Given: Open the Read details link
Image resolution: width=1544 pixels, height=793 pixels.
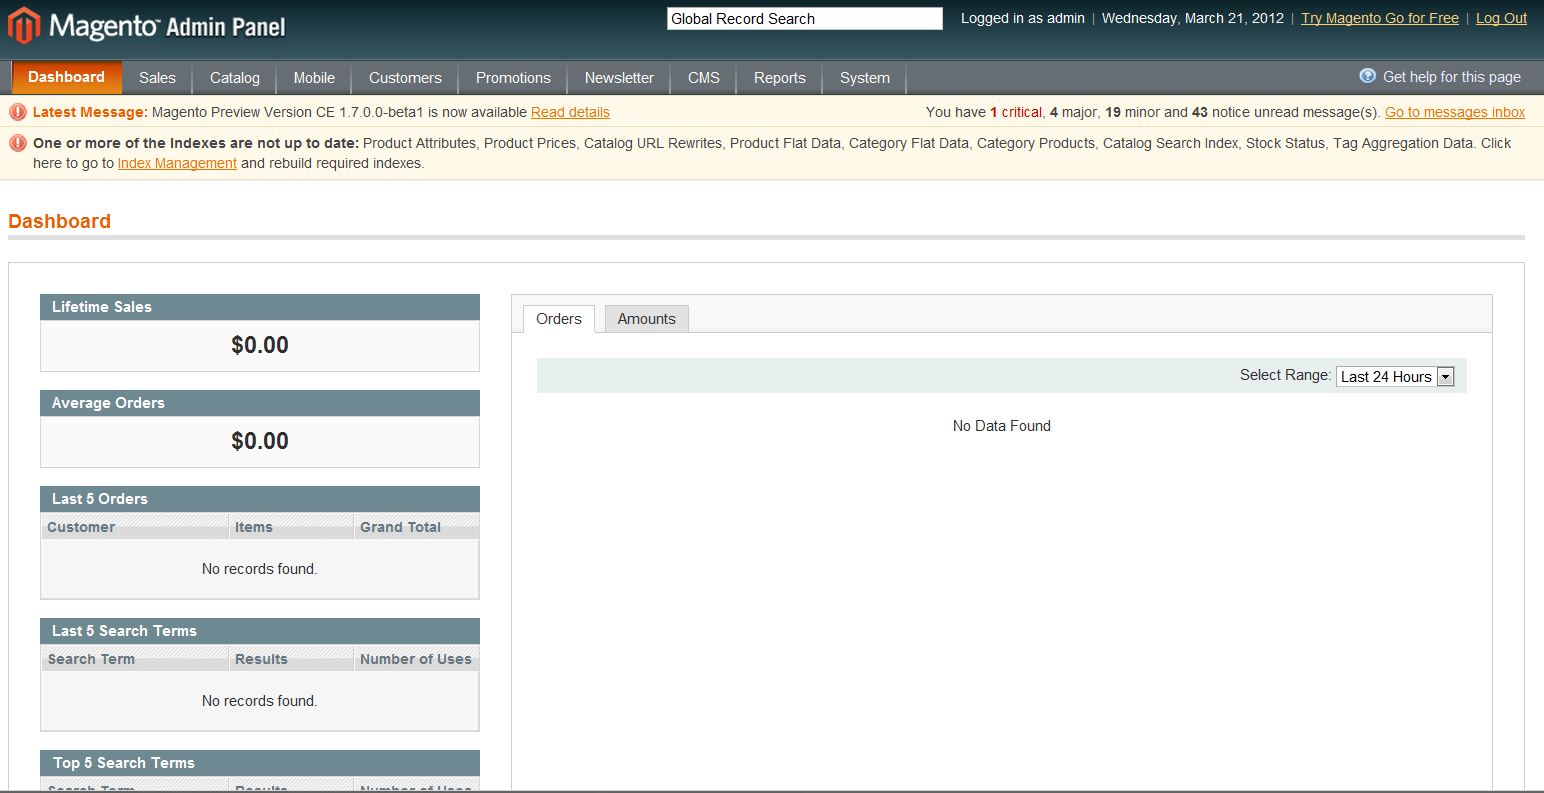Looking at the screenshot, I should [x=570, y=112].
